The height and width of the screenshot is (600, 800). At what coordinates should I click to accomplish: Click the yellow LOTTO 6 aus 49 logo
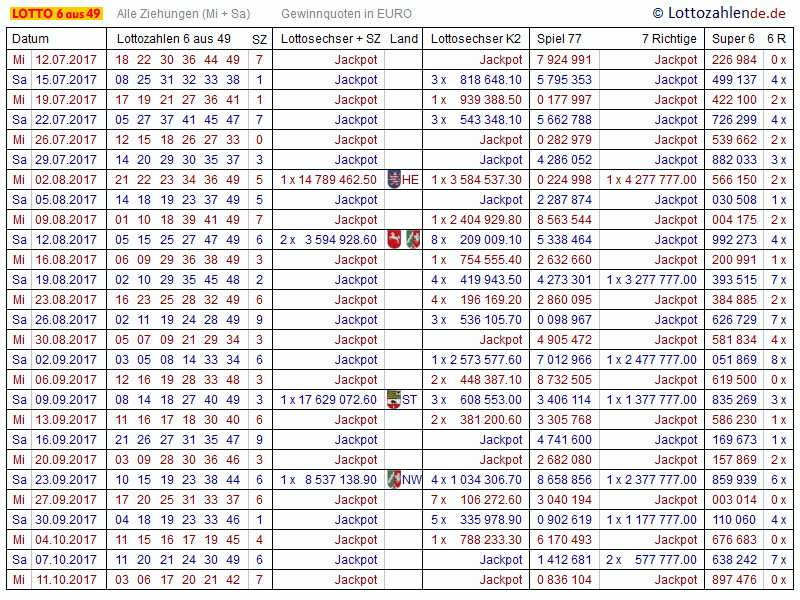[x=56, y=13]
